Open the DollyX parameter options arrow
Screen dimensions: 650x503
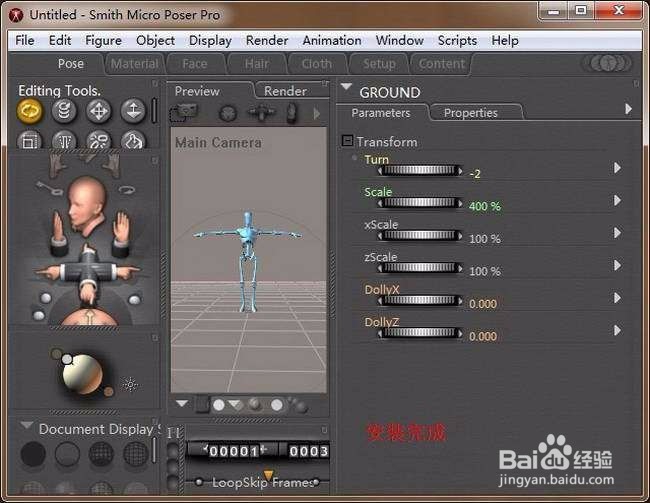coord(617,298)
